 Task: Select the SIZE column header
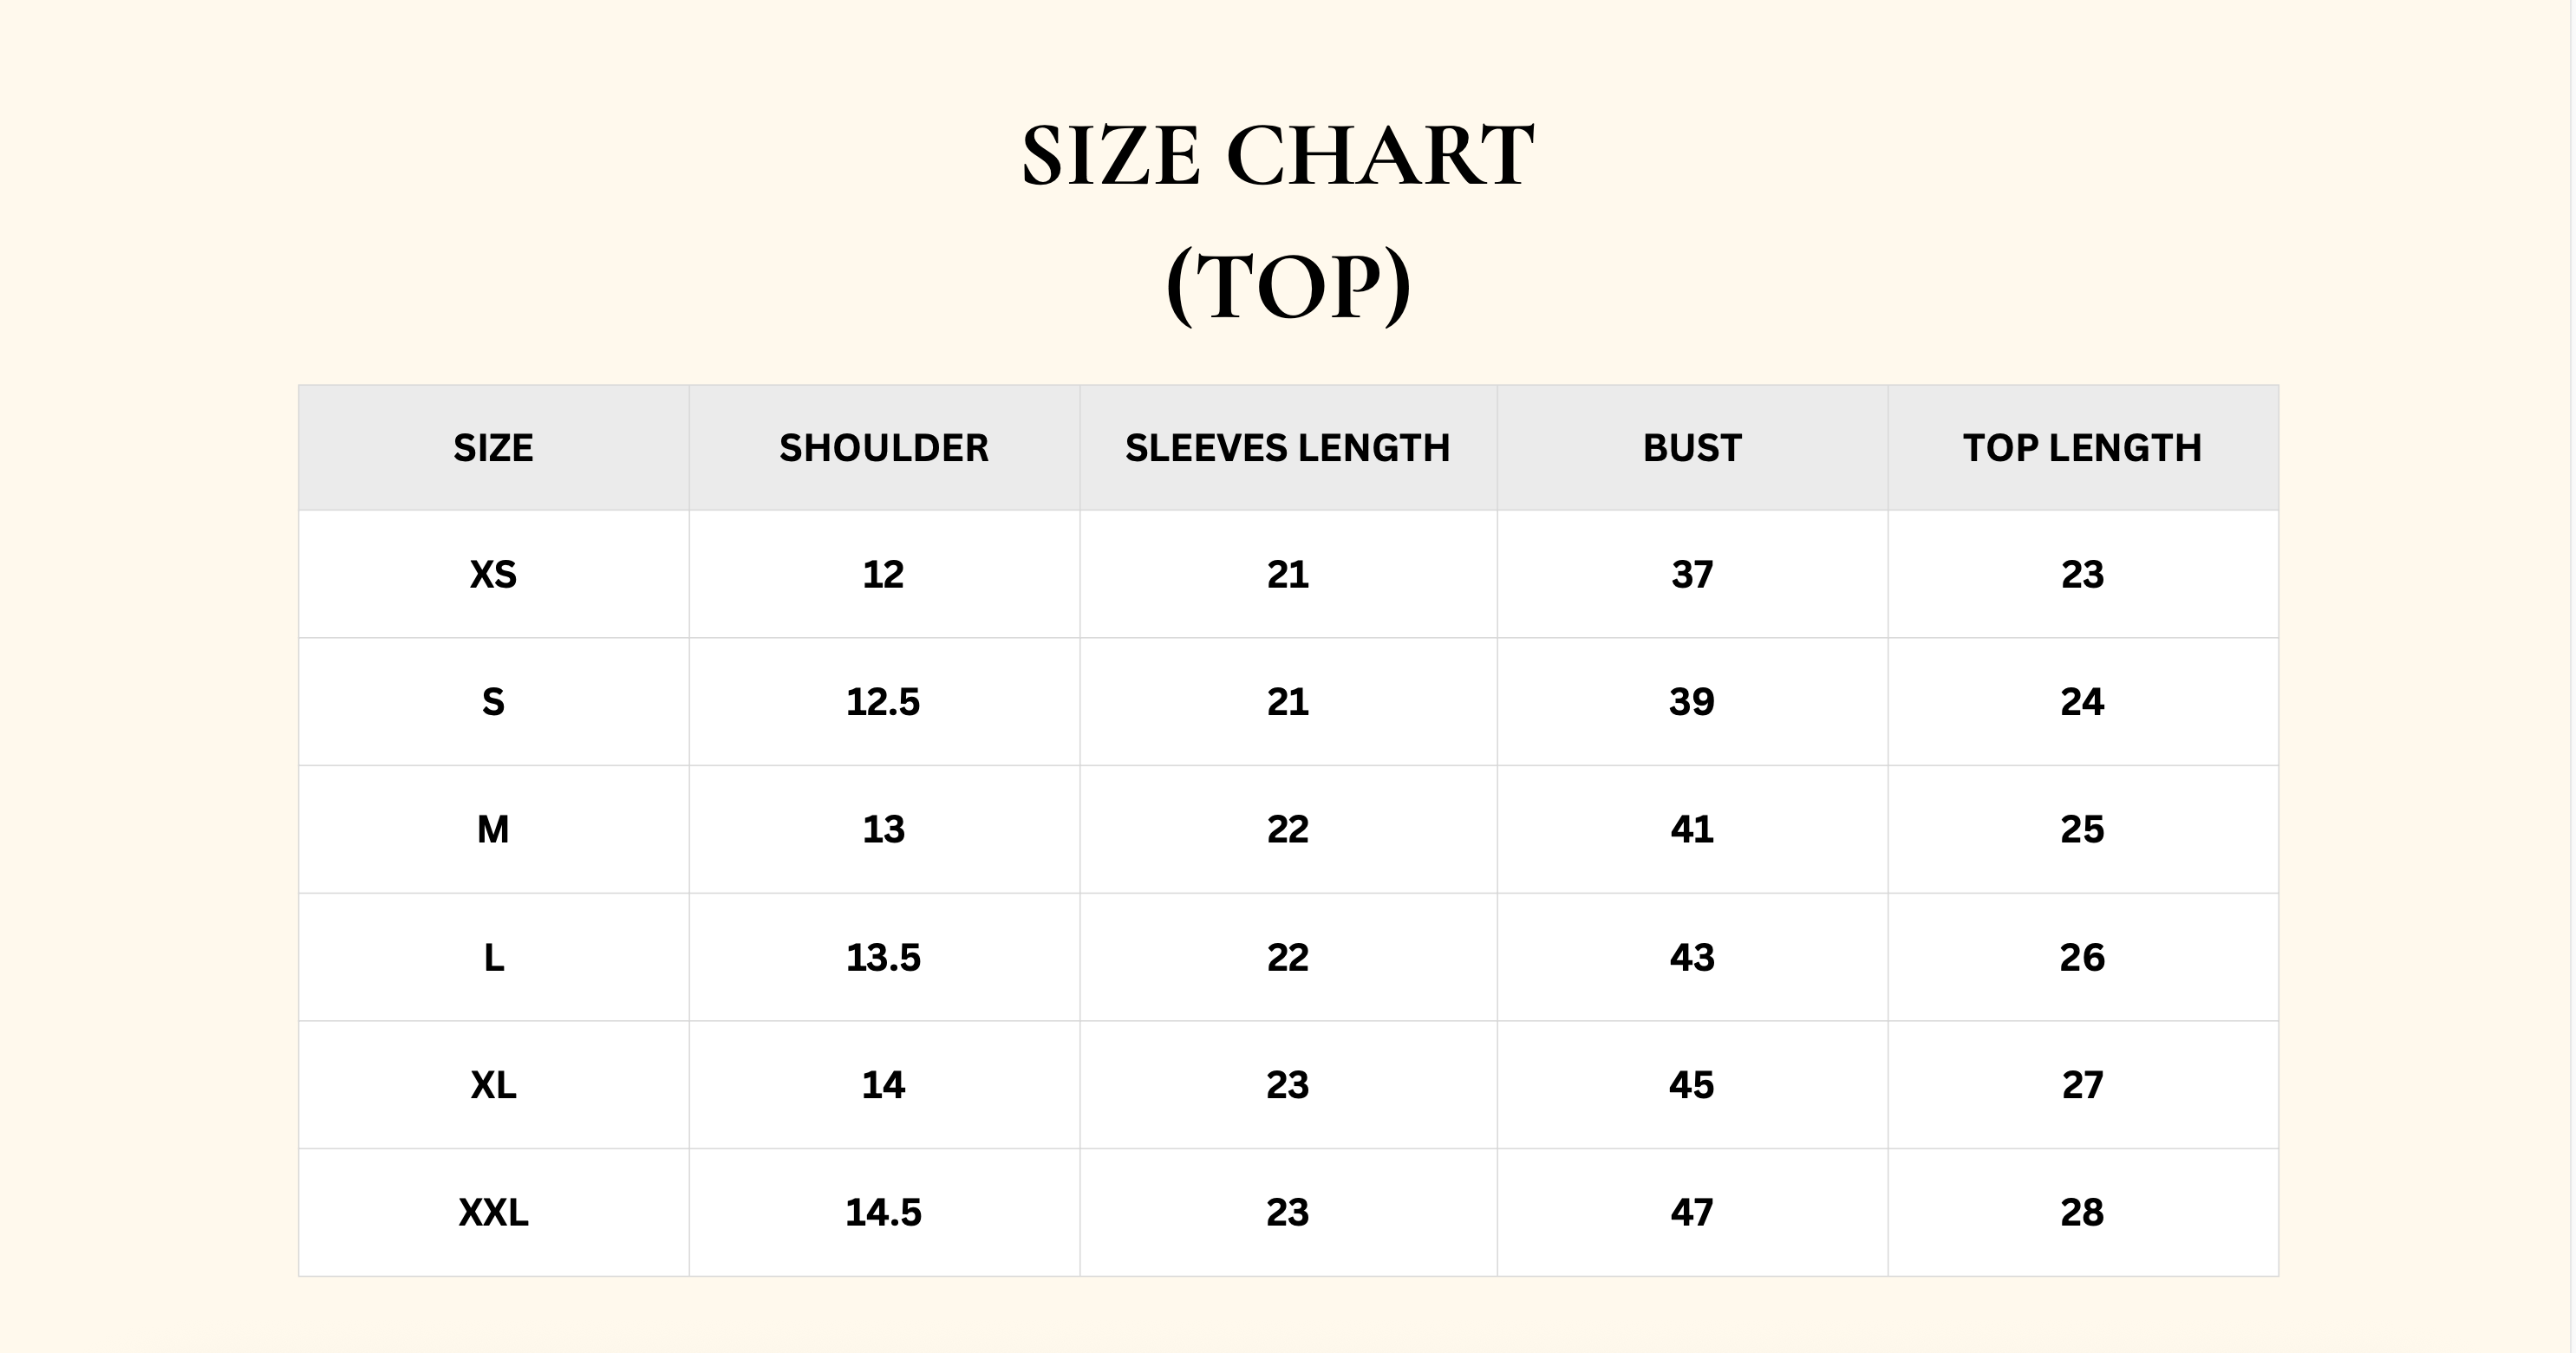point(493,448)
